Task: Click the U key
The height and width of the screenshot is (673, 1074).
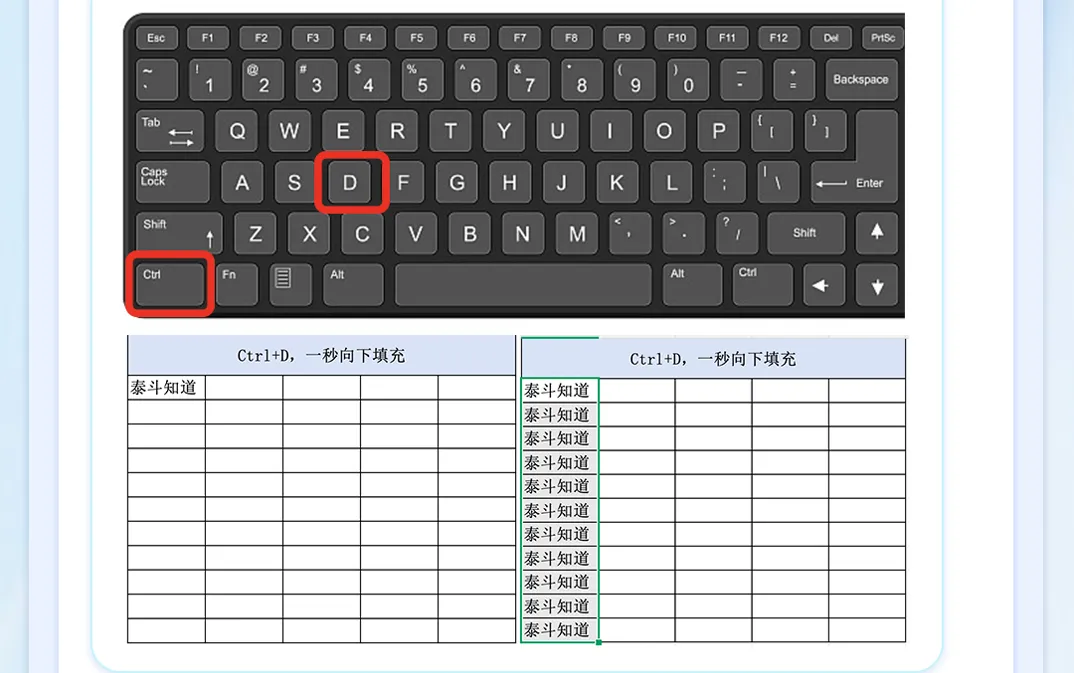Action: 557,131
